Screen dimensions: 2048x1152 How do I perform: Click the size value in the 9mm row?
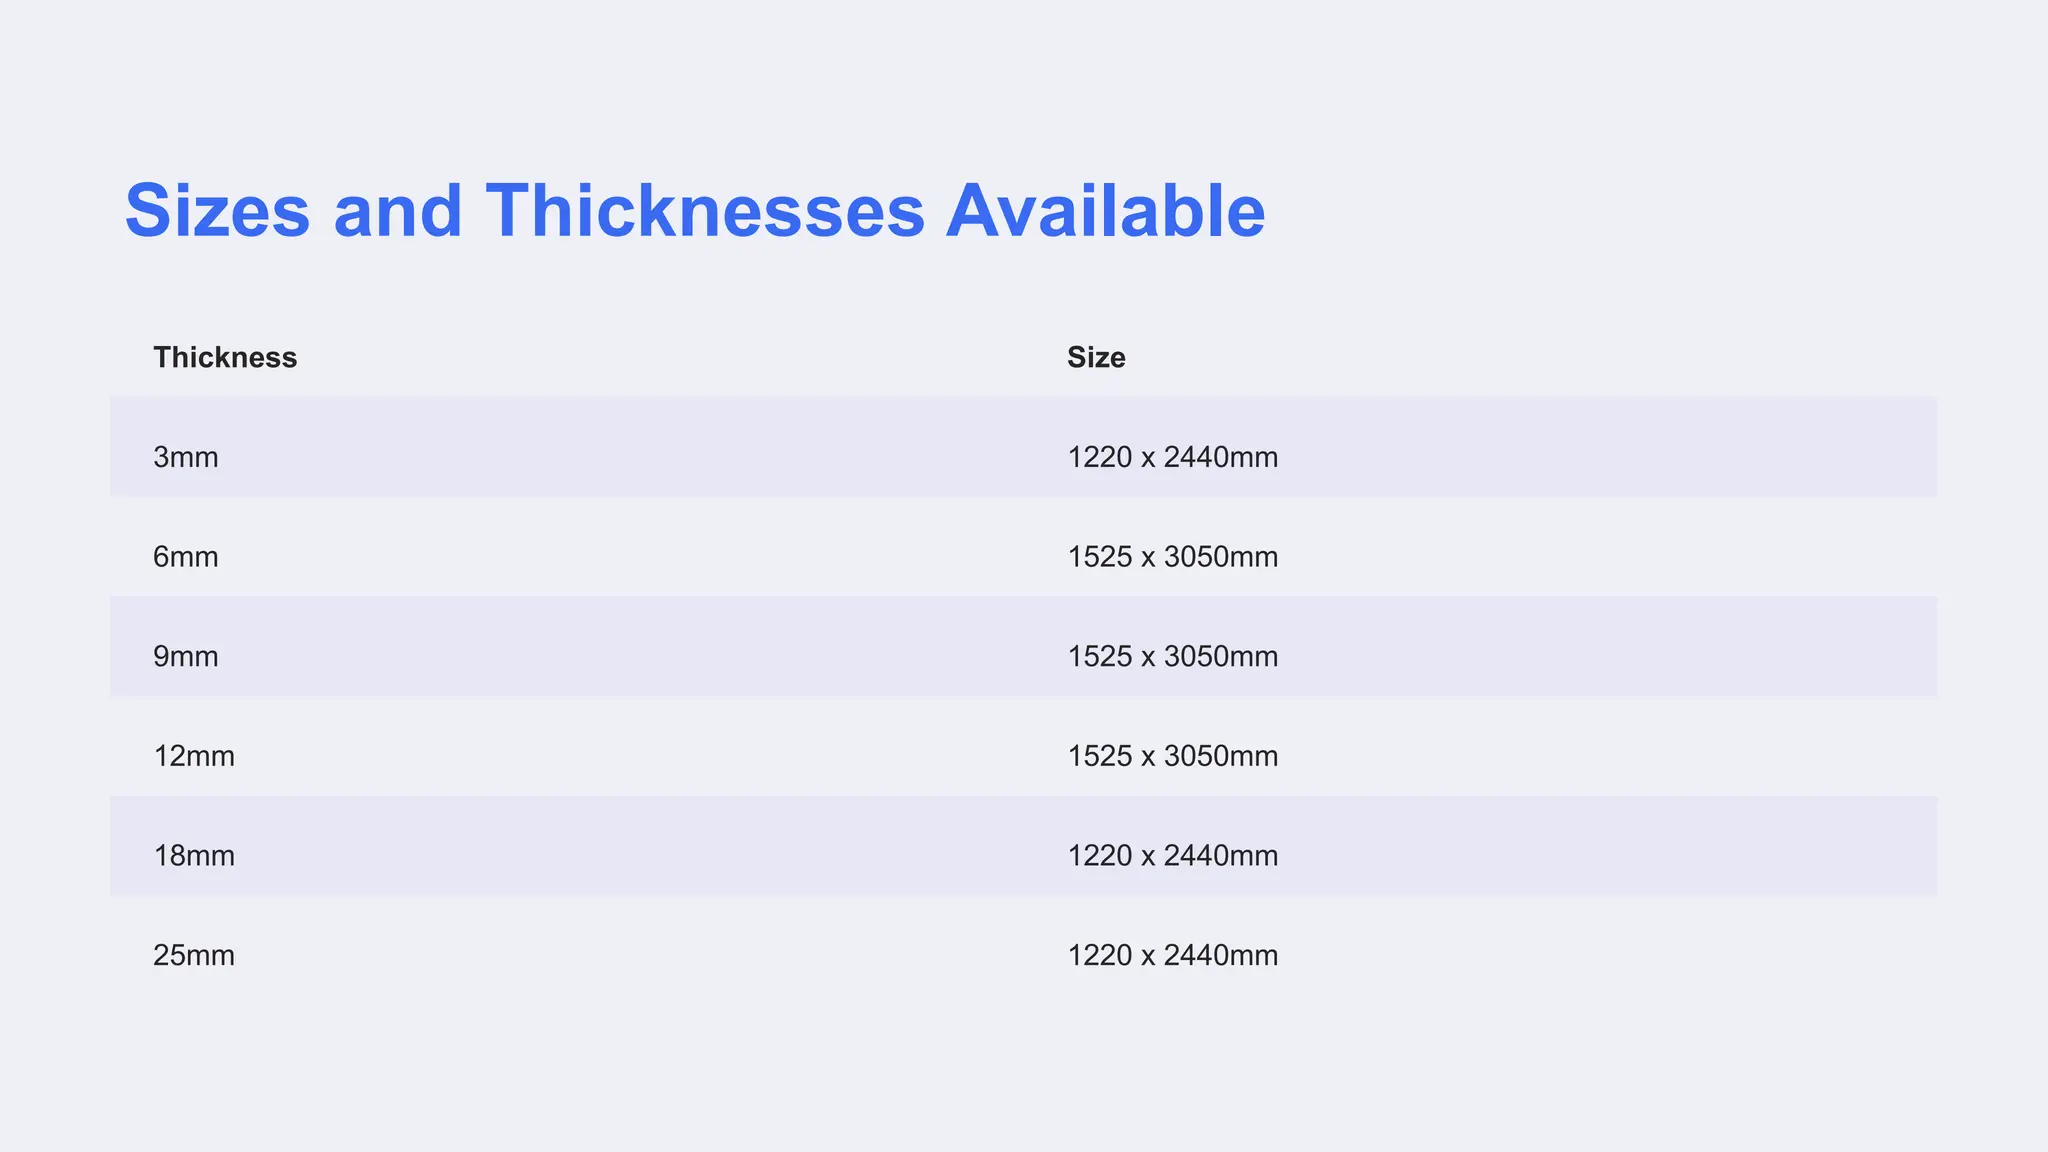tap(1172, 656)
